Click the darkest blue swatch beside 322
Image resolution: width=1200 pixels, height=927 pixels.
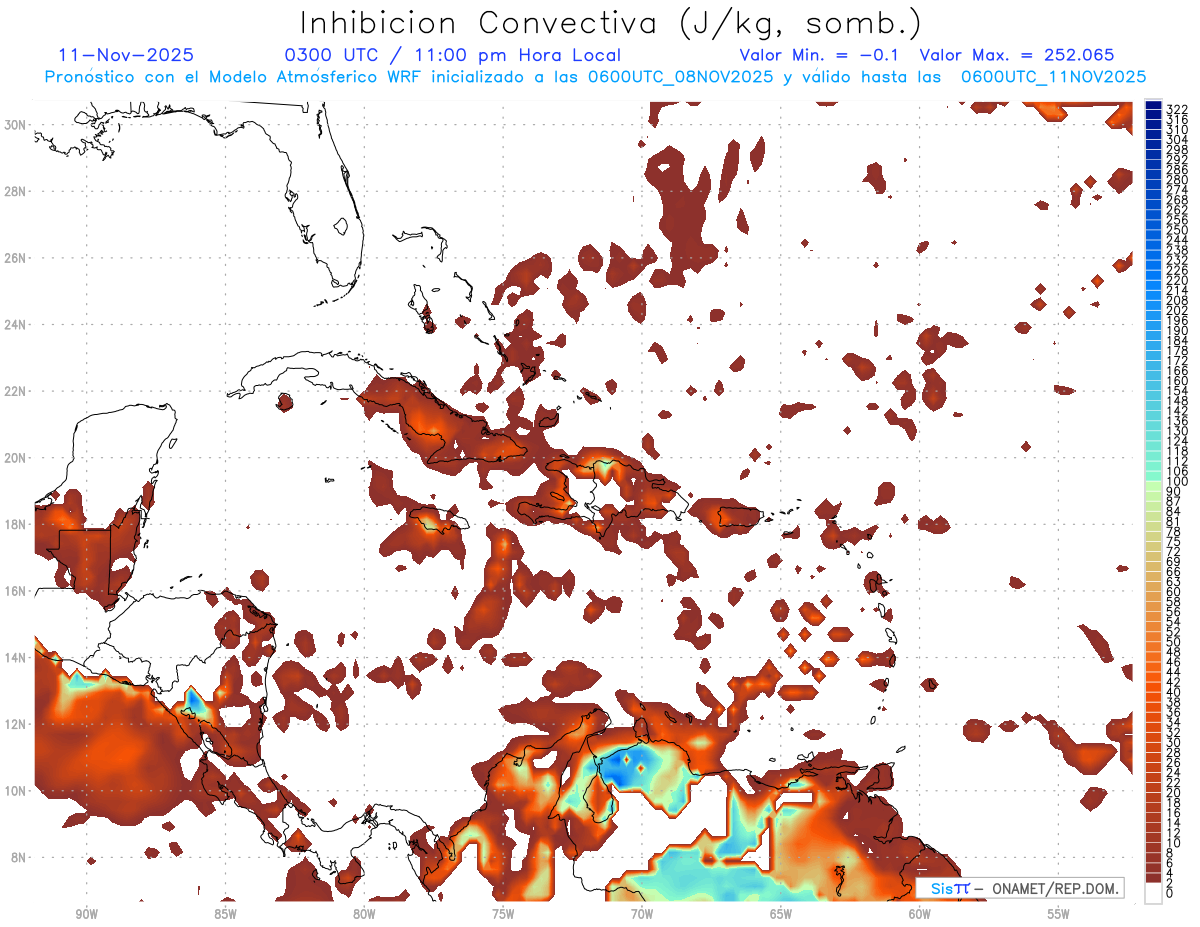pos(1153,106)
